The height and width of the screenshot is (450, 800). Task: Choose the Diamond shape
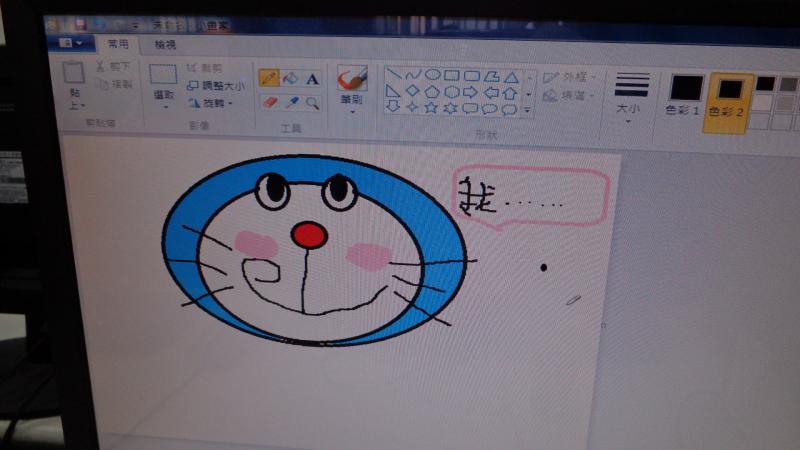pos(412,91)
